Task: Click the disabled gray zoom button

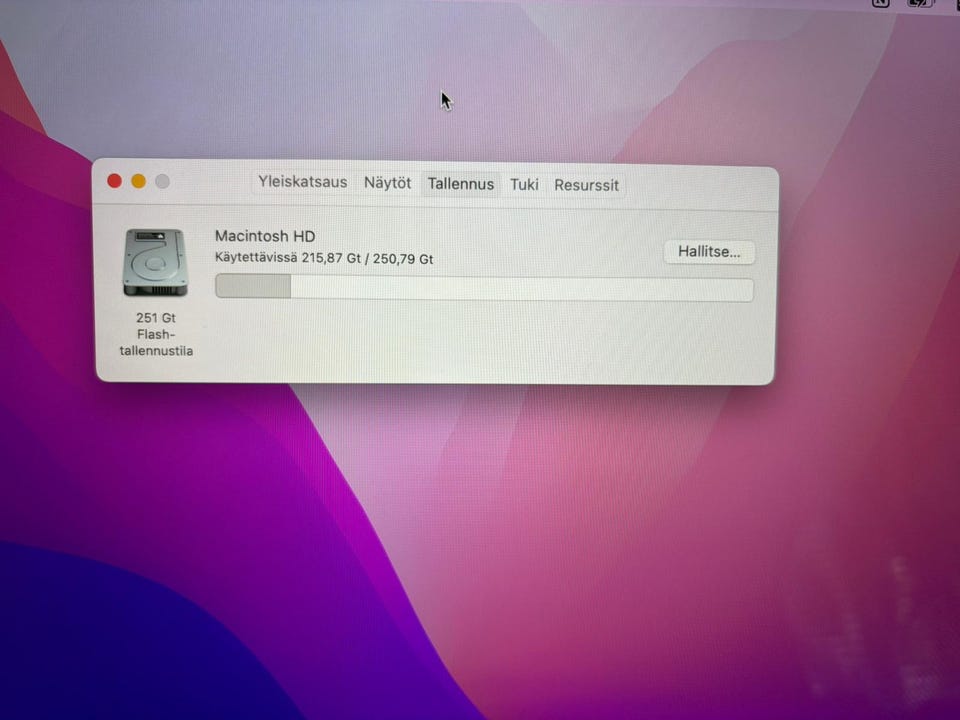Action: [x=162, y=182]
